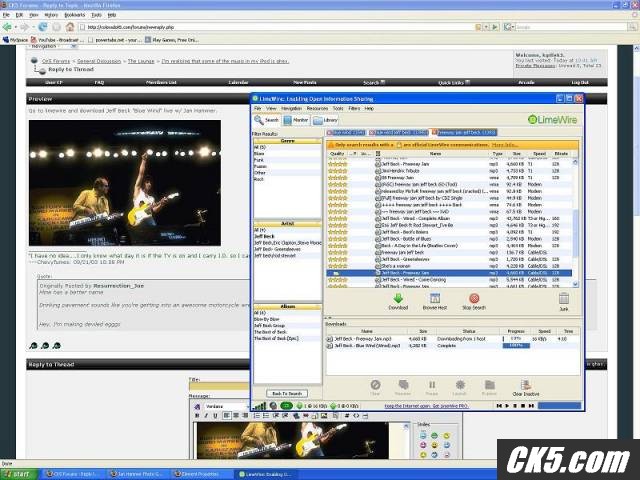Image resolution: width=640 pixels, height=480 pixels.
Task: Click the red Stop Search icon
Action: [x=474, y=298]
